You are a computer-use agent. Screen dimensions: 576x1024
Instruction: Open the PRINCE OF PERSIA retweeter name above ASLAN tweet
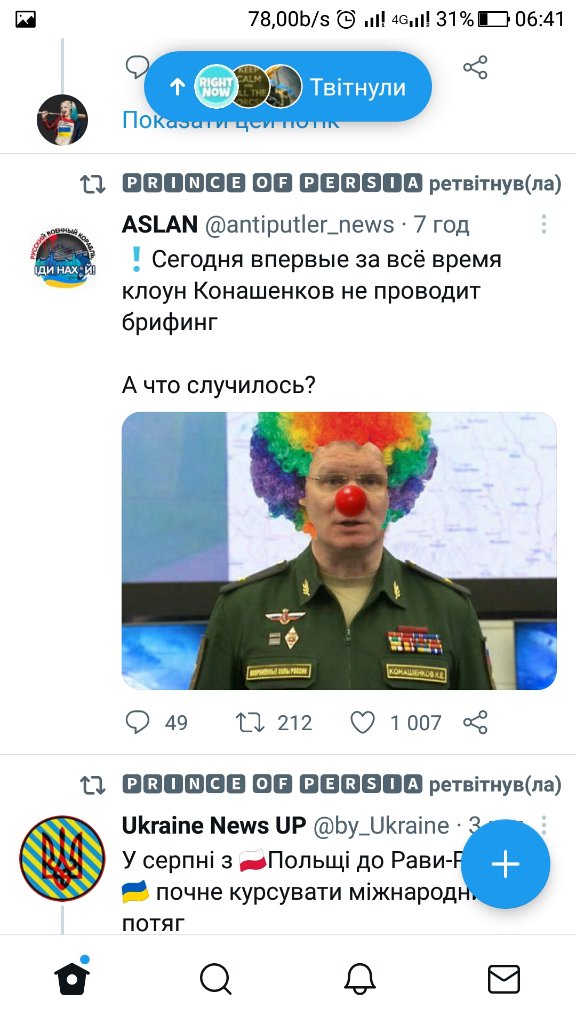[x=272, y=184]
